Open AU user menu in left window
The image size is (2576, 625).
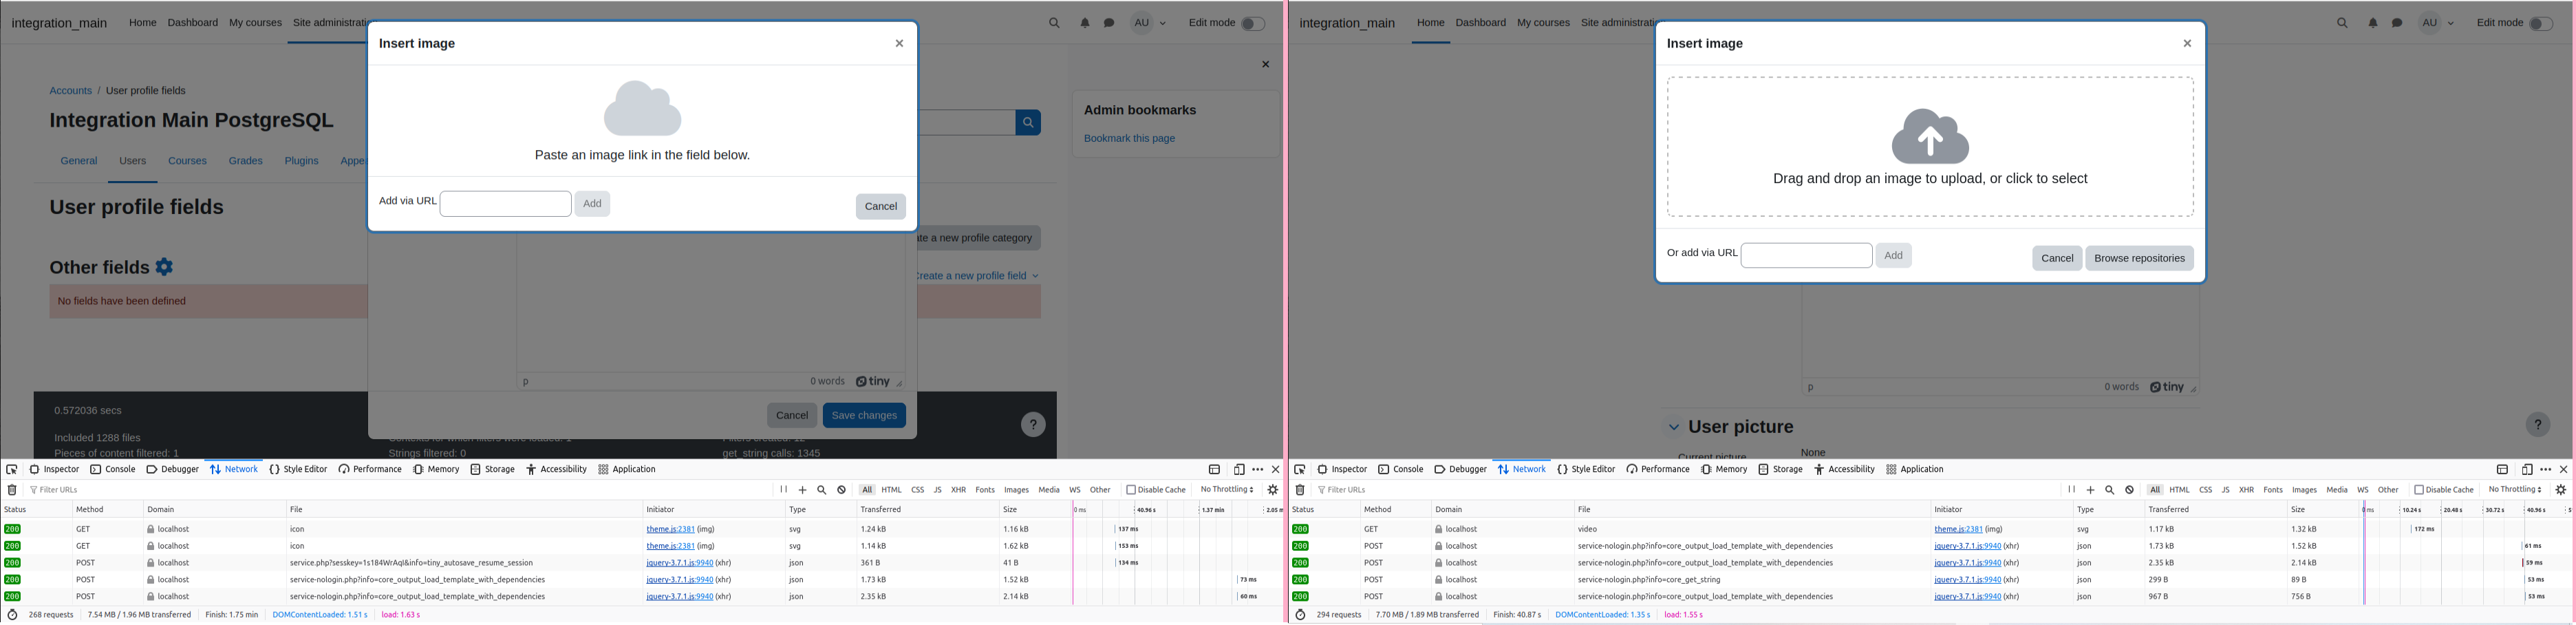point(1149,23)
